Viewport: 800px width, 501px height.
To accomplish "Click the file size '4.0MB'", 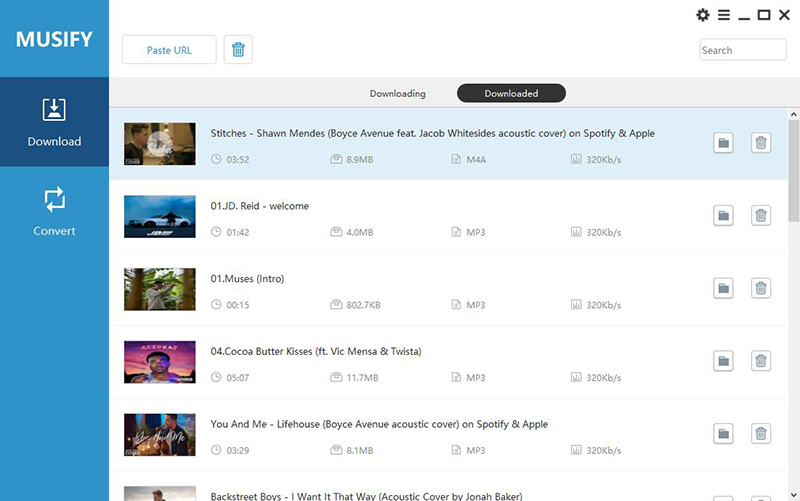I will point(360,232).
